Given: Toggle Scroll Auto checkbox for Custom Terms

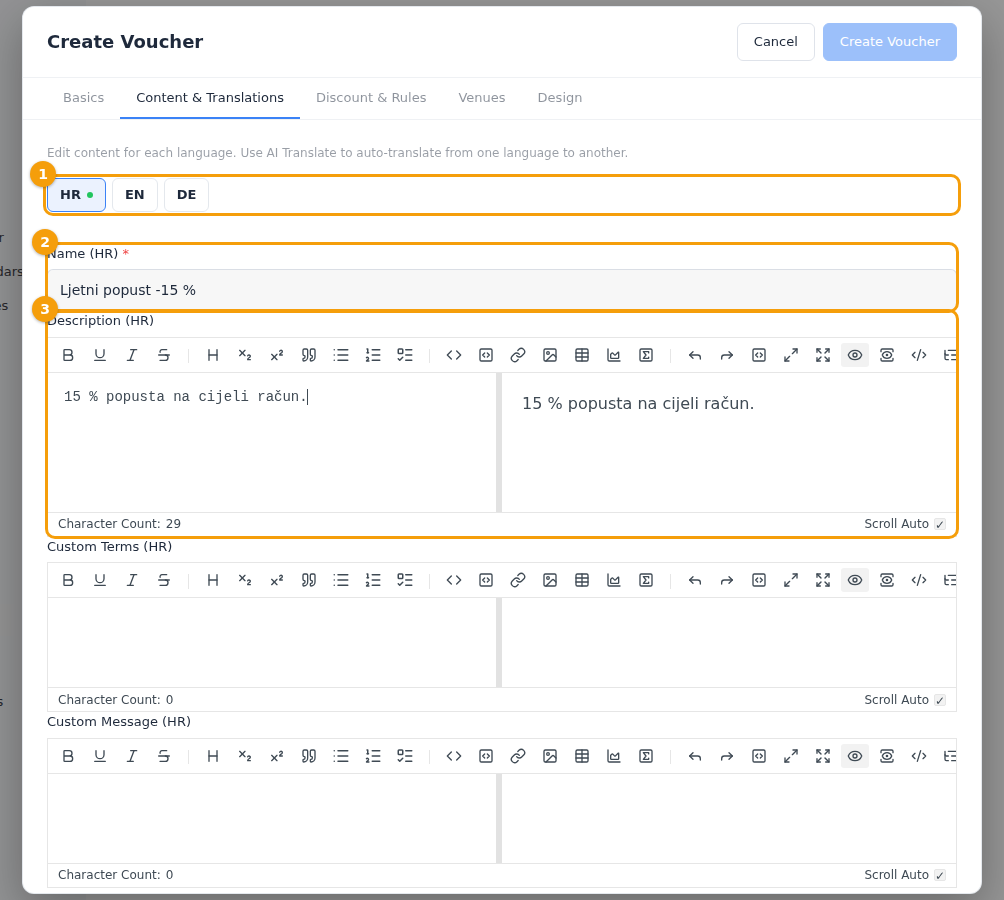Looking at the screenshot, I should 940,700.
